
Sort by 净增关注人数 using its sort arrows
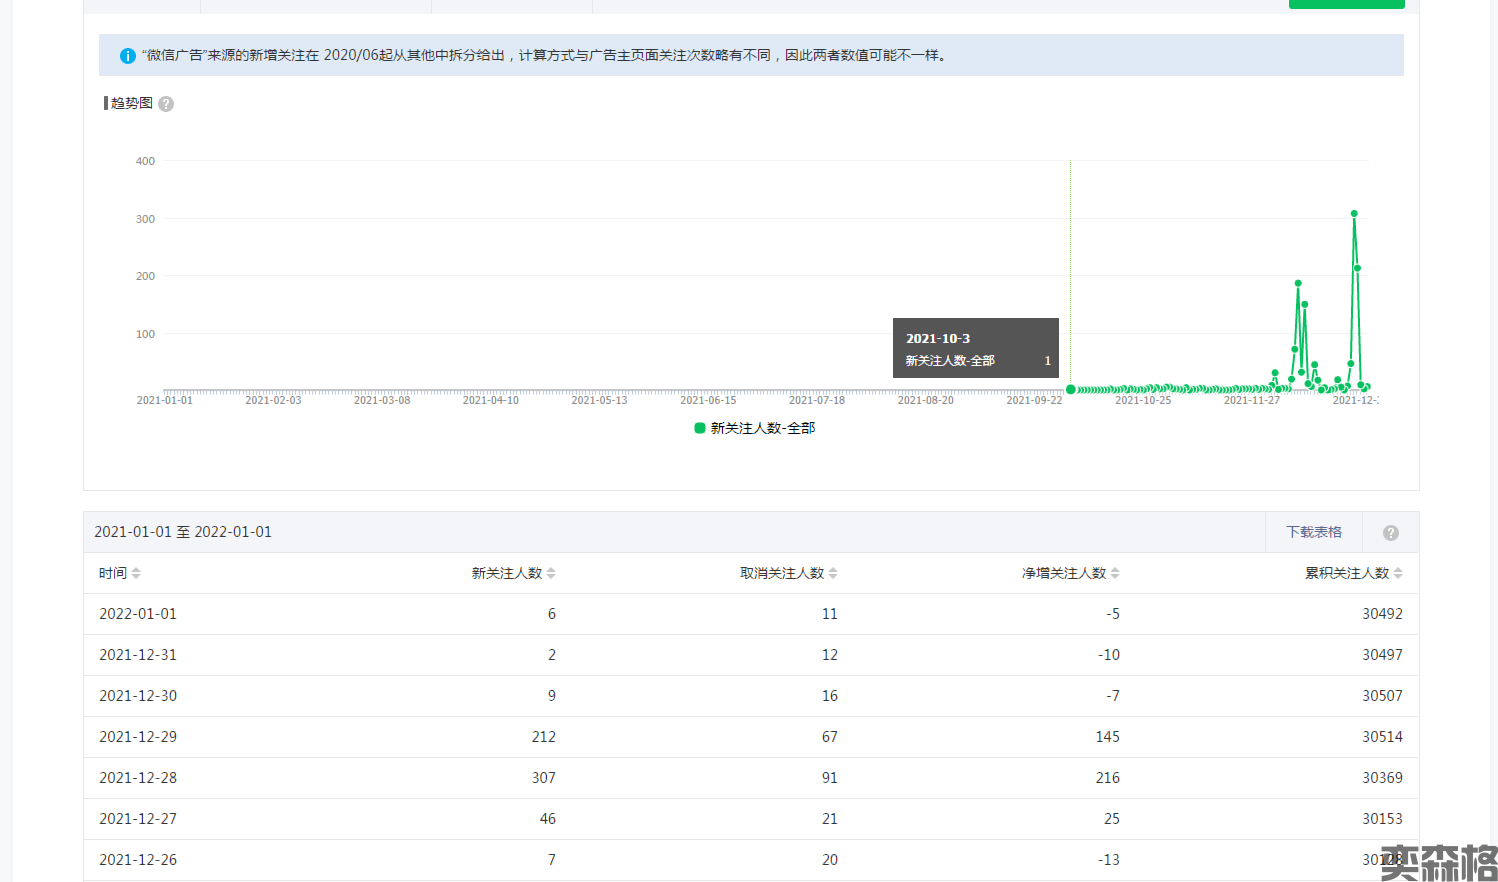(1115, 573)
